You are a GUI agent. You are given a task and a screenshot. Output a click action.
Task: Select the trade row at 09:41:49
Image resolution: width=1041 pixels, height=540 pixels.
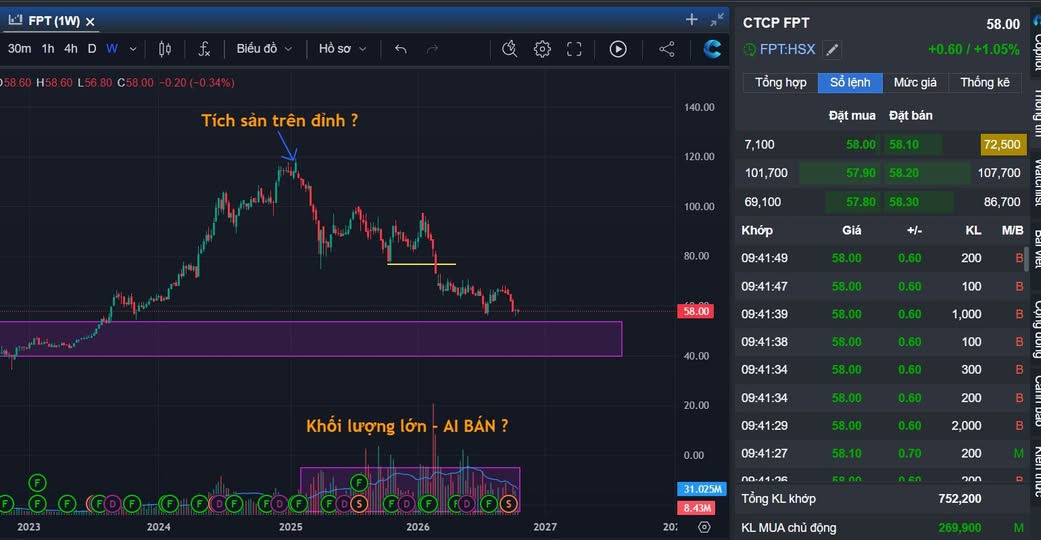point(882,258)
